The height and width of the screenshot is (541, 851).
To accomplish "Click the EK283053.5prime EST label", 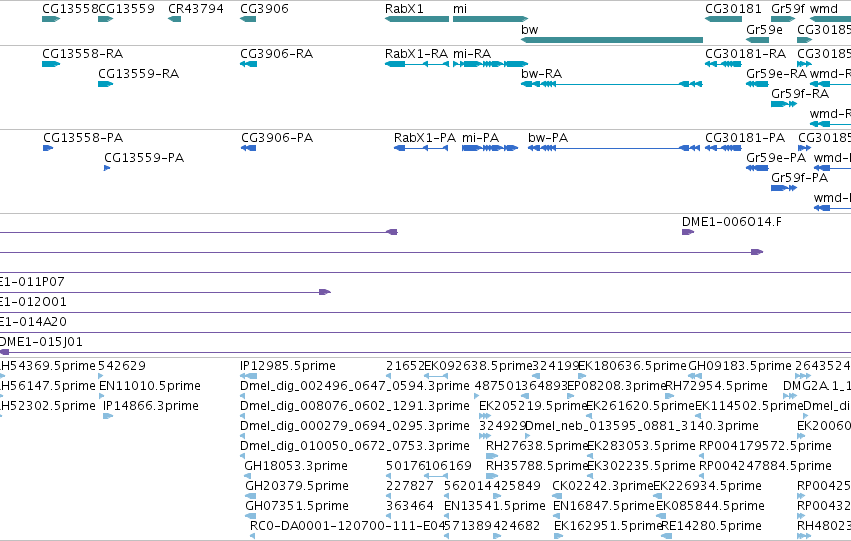I will (x=642, y=447).
